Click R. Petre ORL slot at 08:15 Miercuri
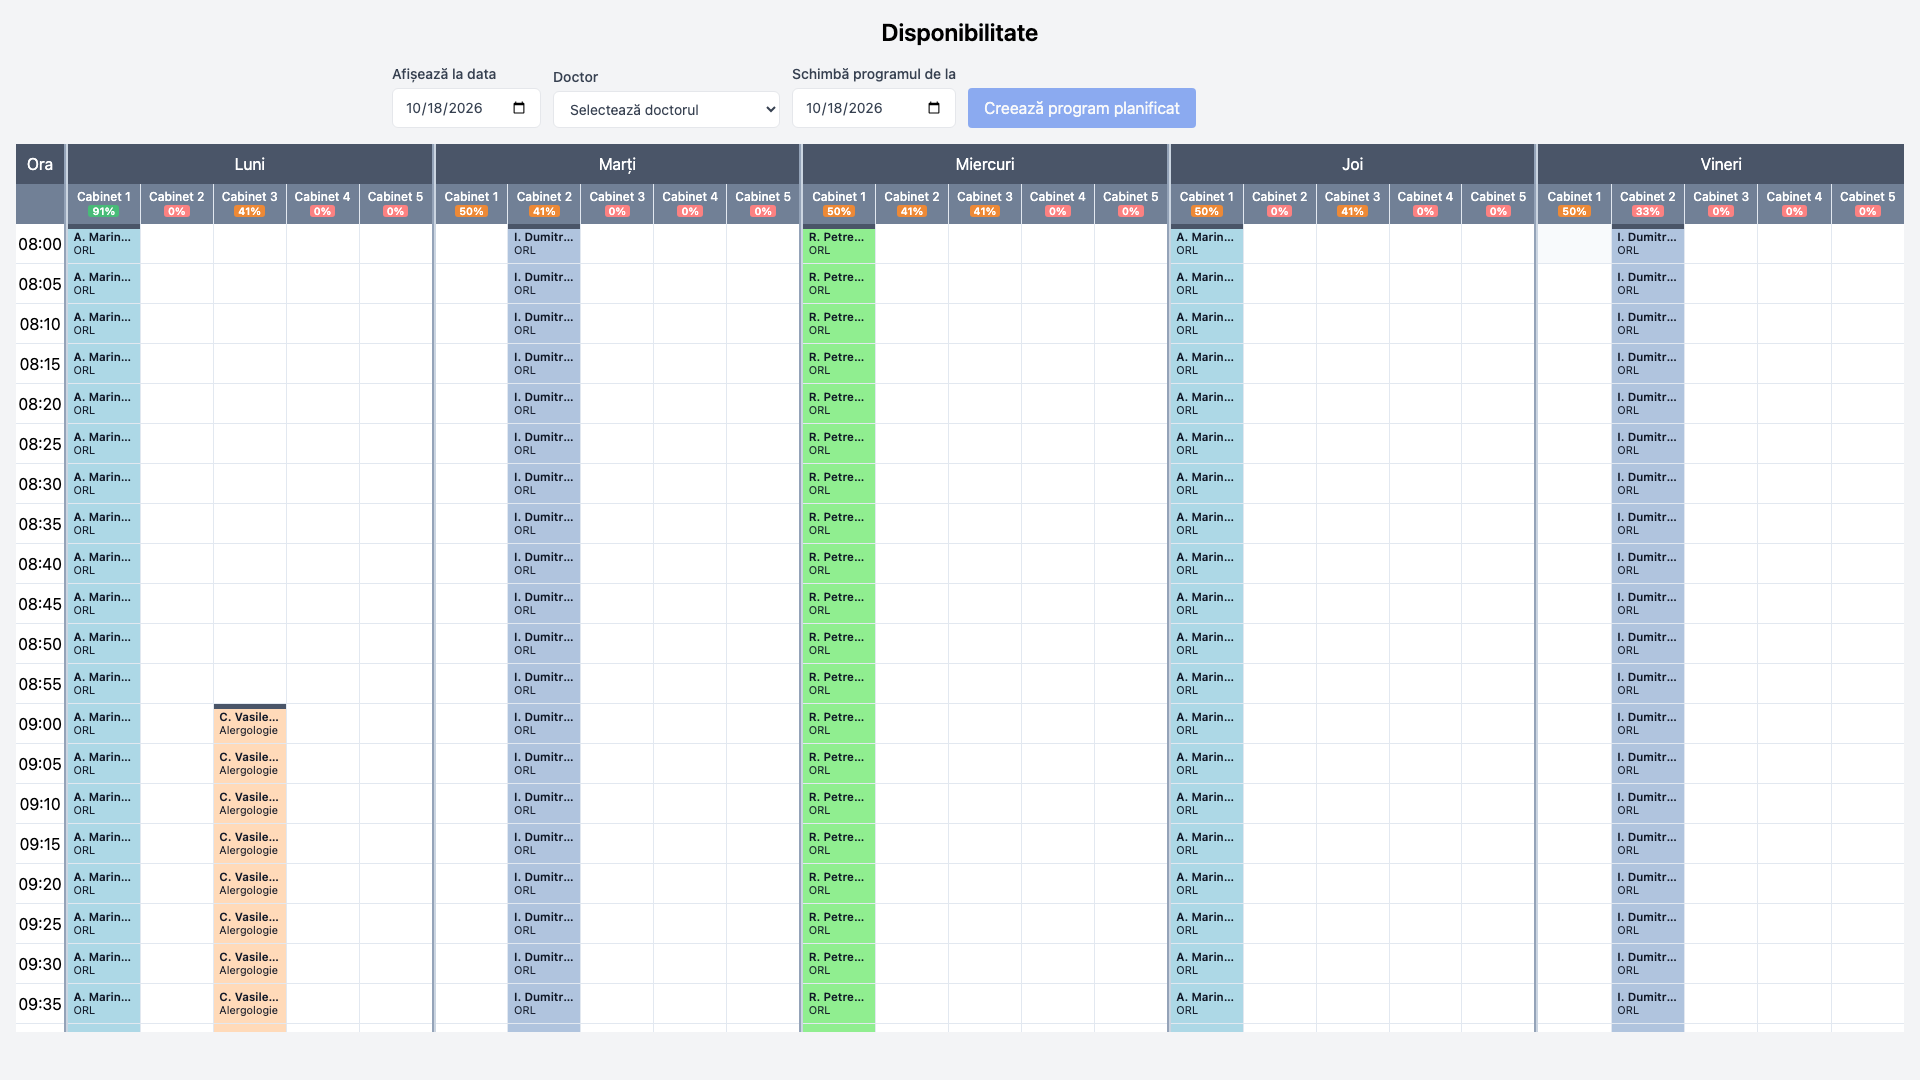The height and width of the screenshot is (1080, 1920). tap(839, 364)
